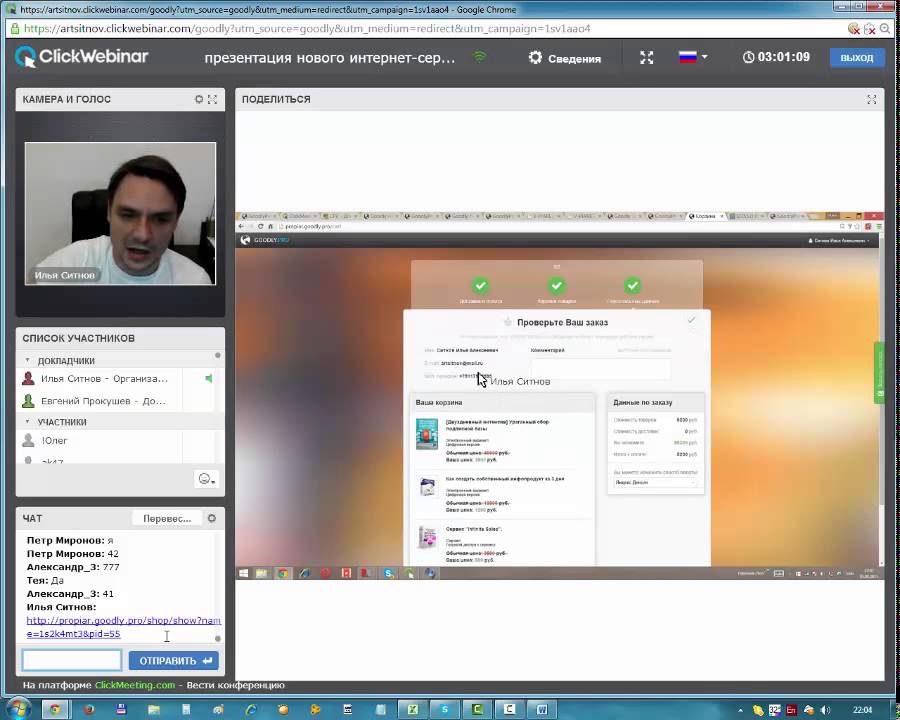The height and width of the screenshot is (720, 900).
Task: Click the ClickWebinar logo
Action: [x=82, y=56]
